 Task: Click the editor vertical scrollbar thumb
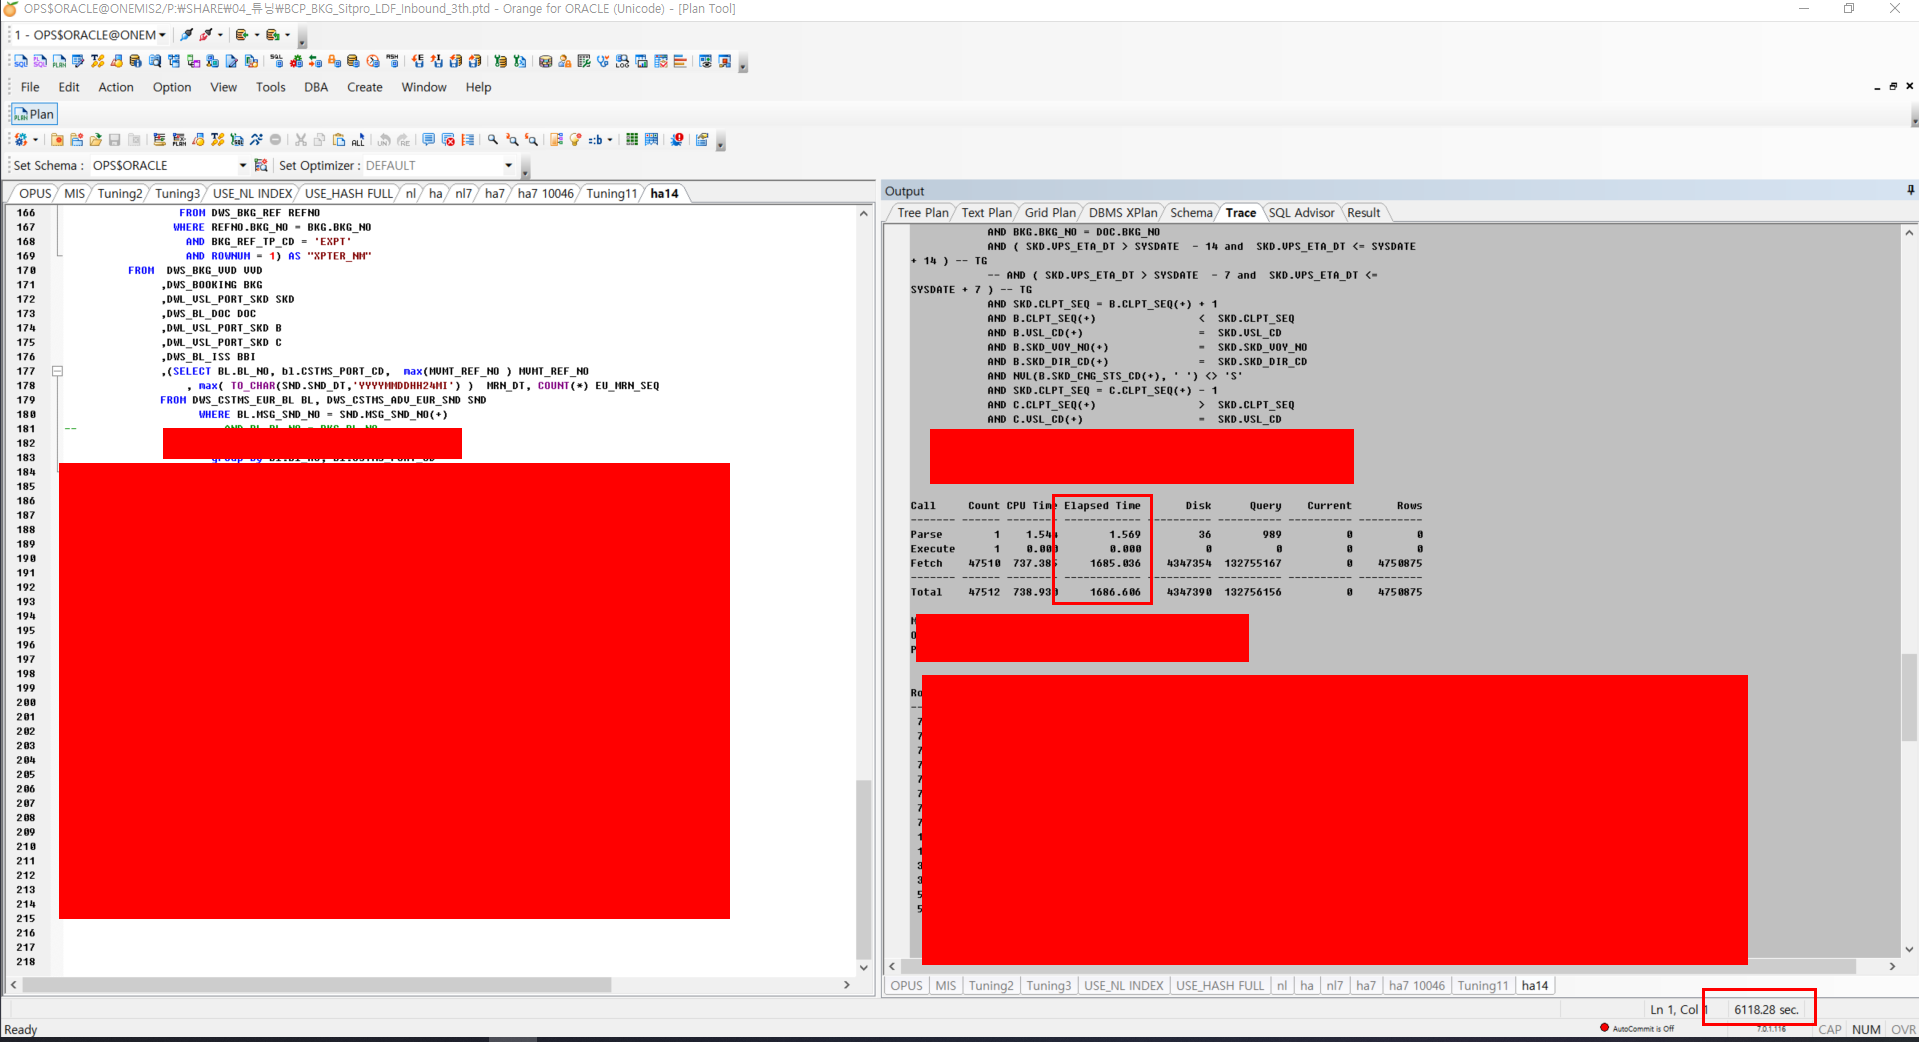pos(863,870)
